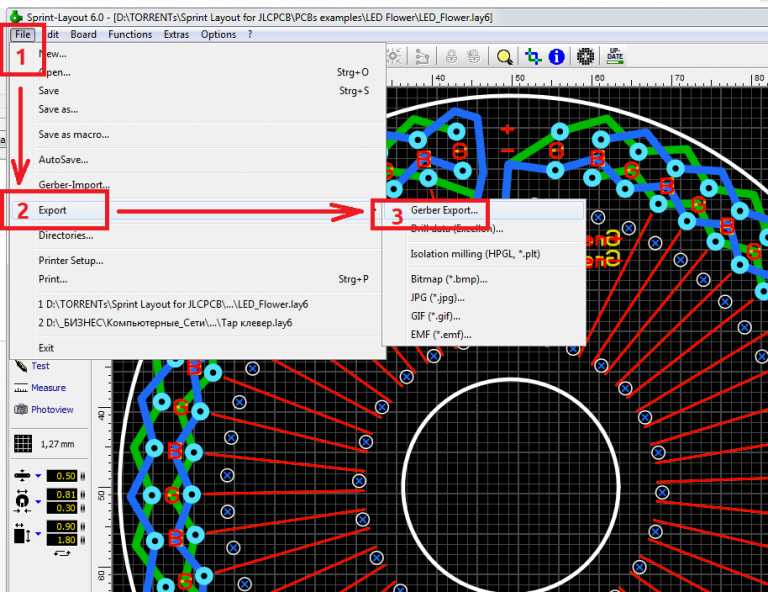Click the pad outer diameter field 0.81
Screen dimensions: 768x592
tap(62, 495)
